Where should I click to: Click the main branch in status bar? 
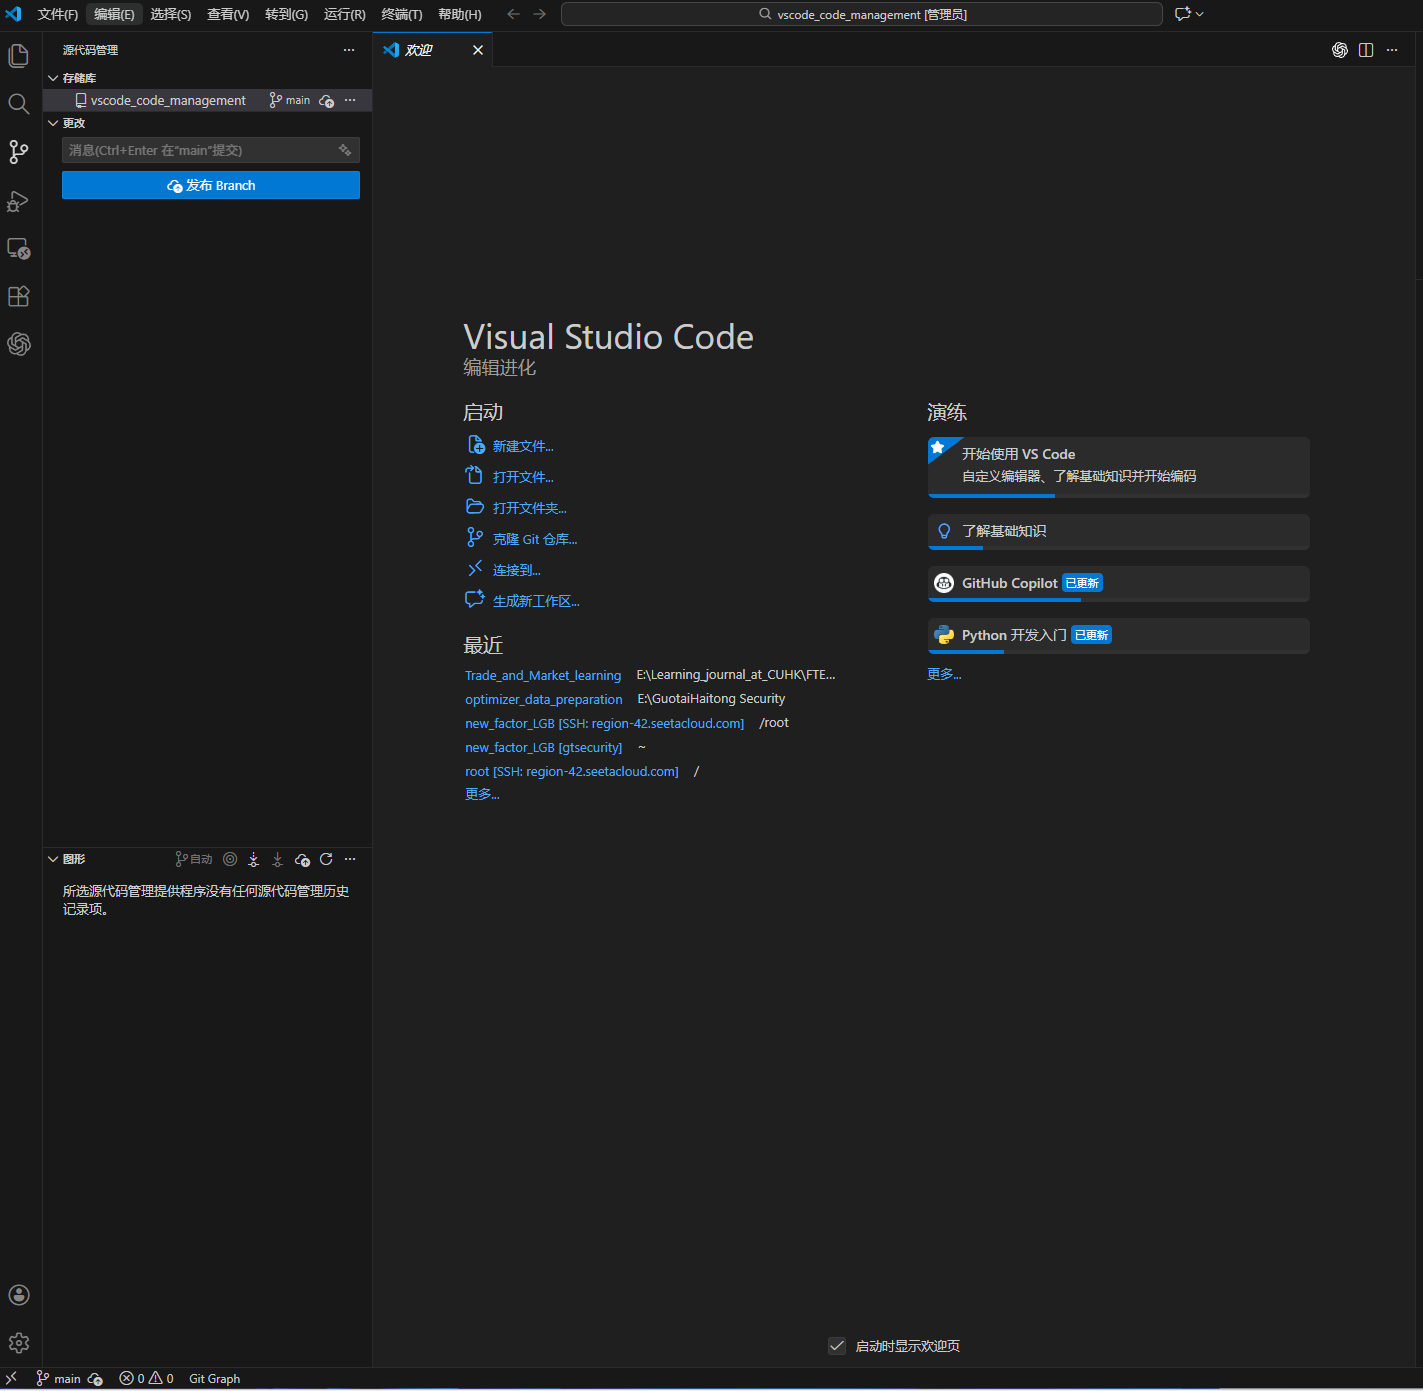pyautogui.click(x=59, y=1379)
